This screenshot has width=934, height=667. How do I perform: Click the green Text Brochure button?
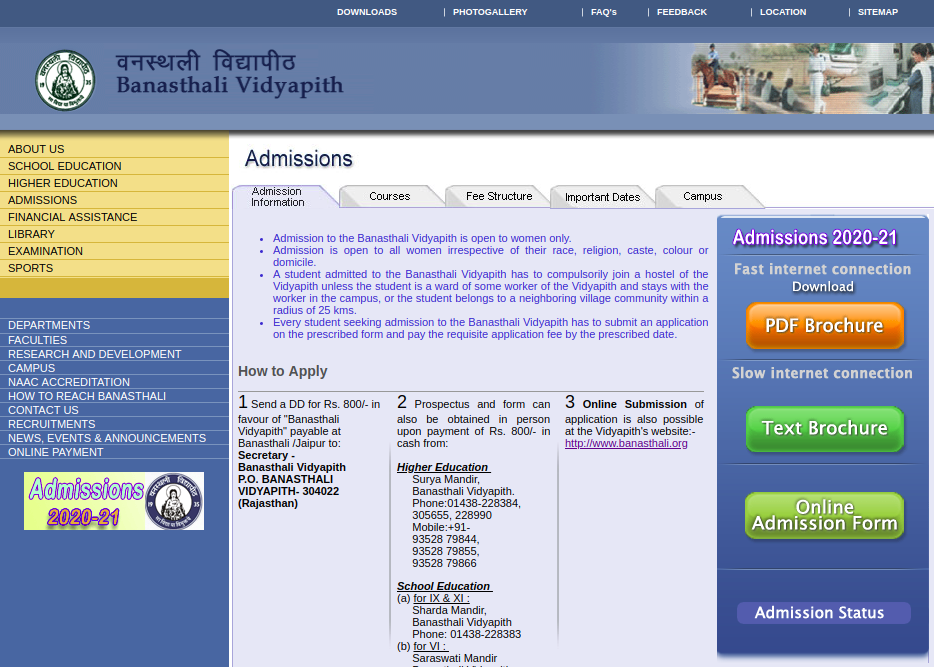[x=825, y=428]
